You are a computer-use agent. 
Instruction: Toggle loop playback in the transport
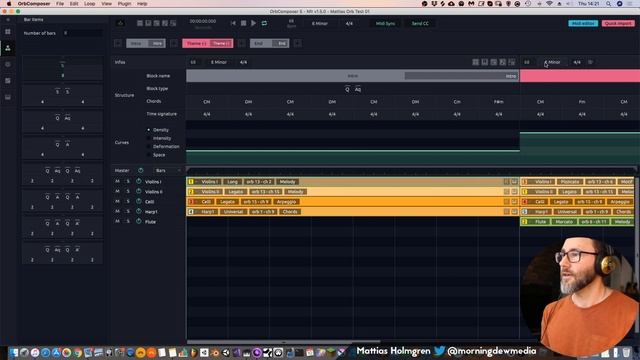[264, 23]
